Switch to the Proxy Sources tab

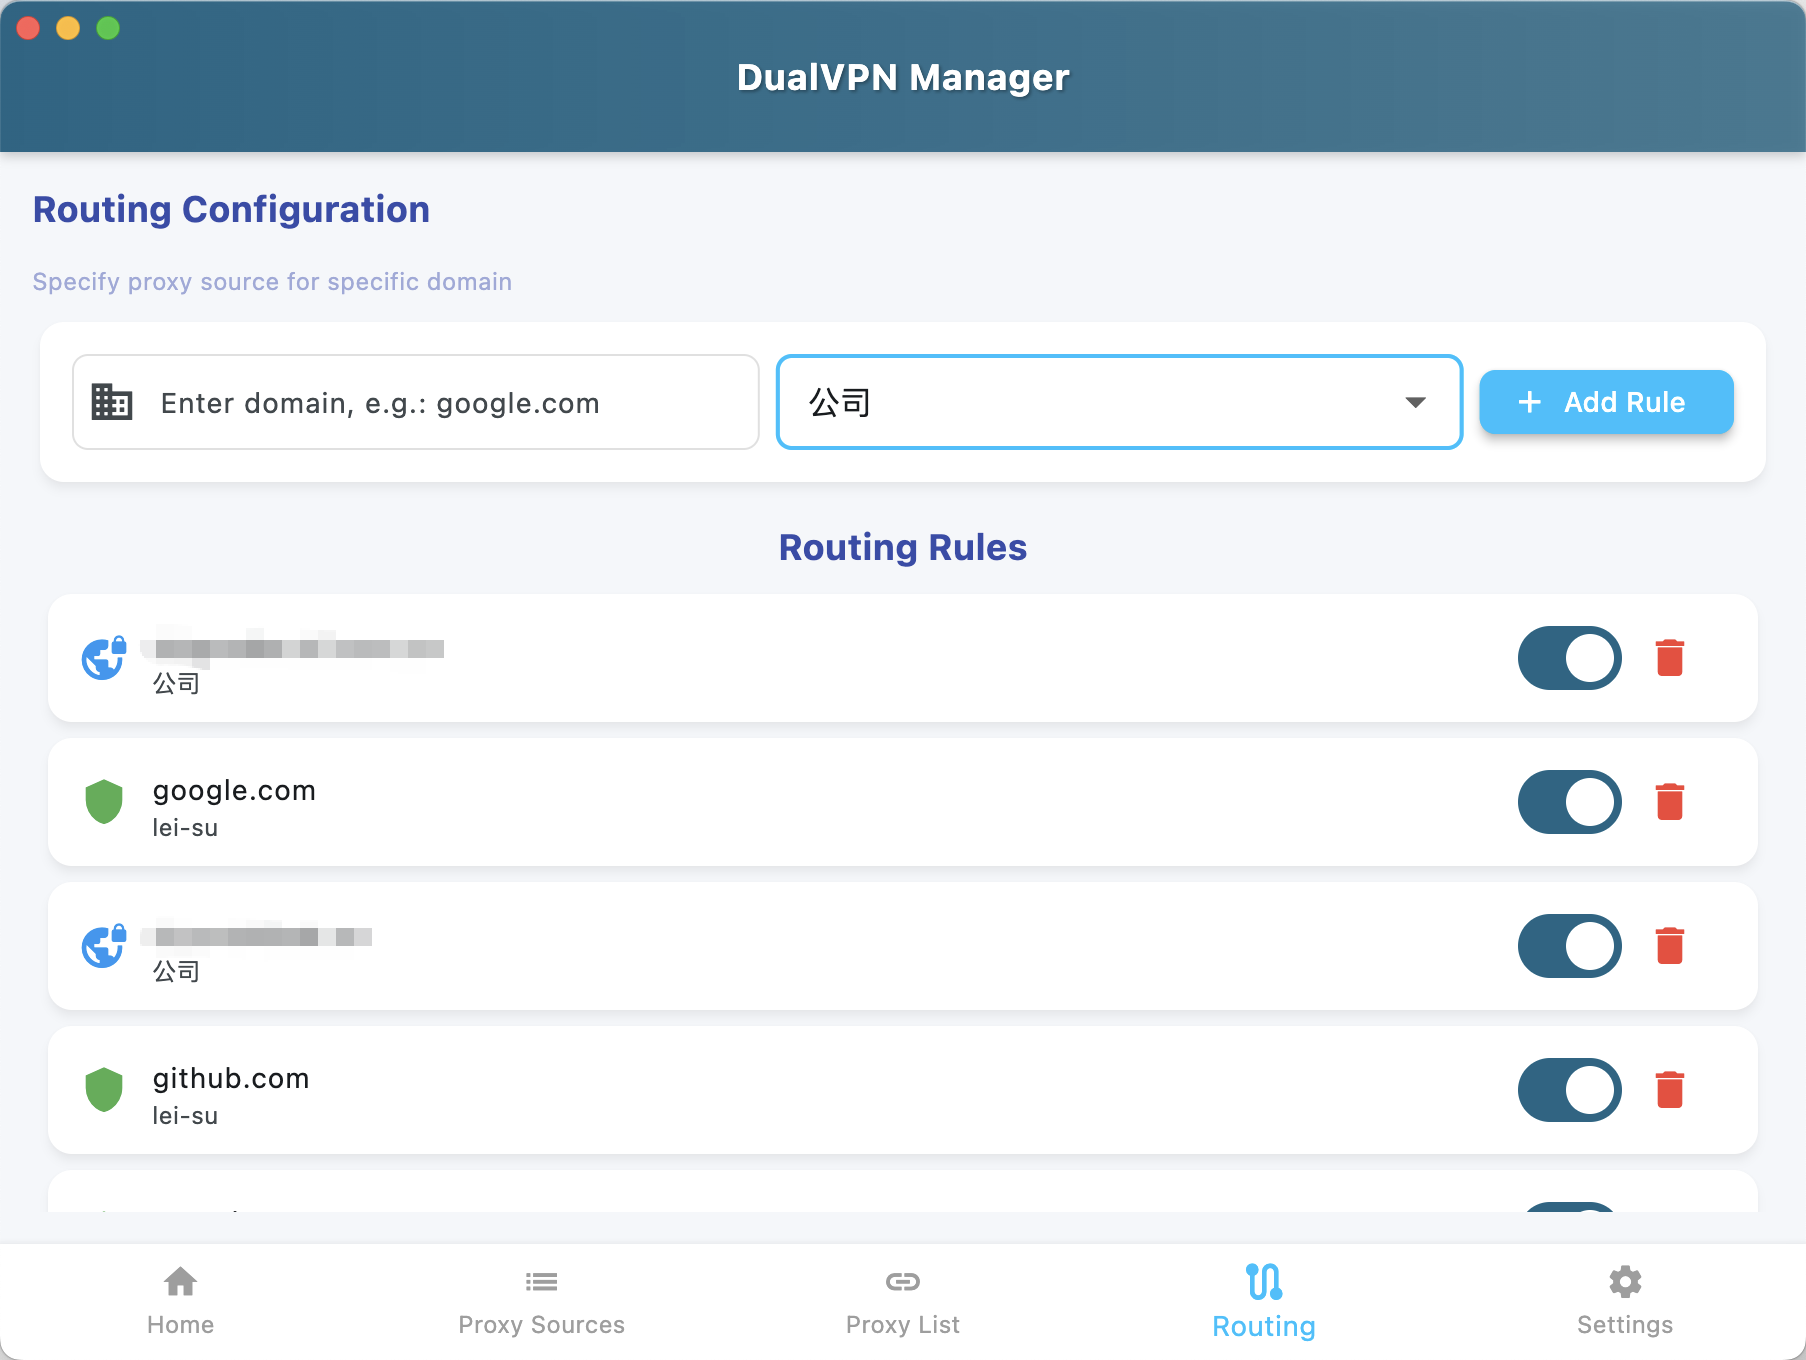coord(541,1301)
